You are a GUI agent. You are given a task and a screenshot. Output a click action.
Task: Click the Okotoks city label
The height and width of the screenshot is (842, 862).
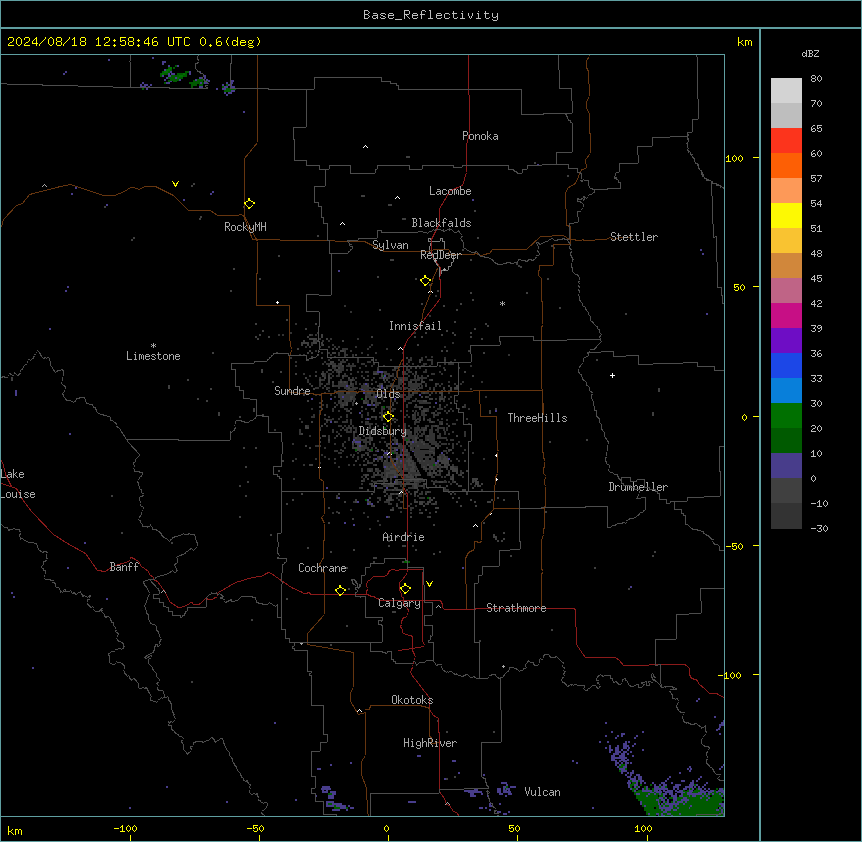pyautogui.click(x=412, y=700)
